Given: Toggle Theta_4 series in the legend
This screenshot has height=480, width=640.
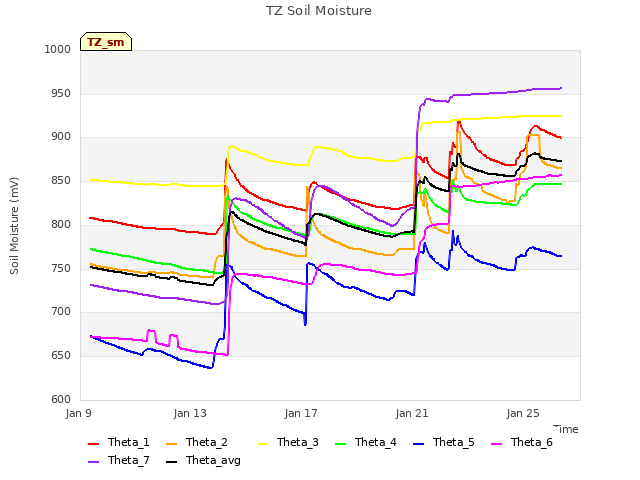Looking at the screenshot, I should point(366,442).
